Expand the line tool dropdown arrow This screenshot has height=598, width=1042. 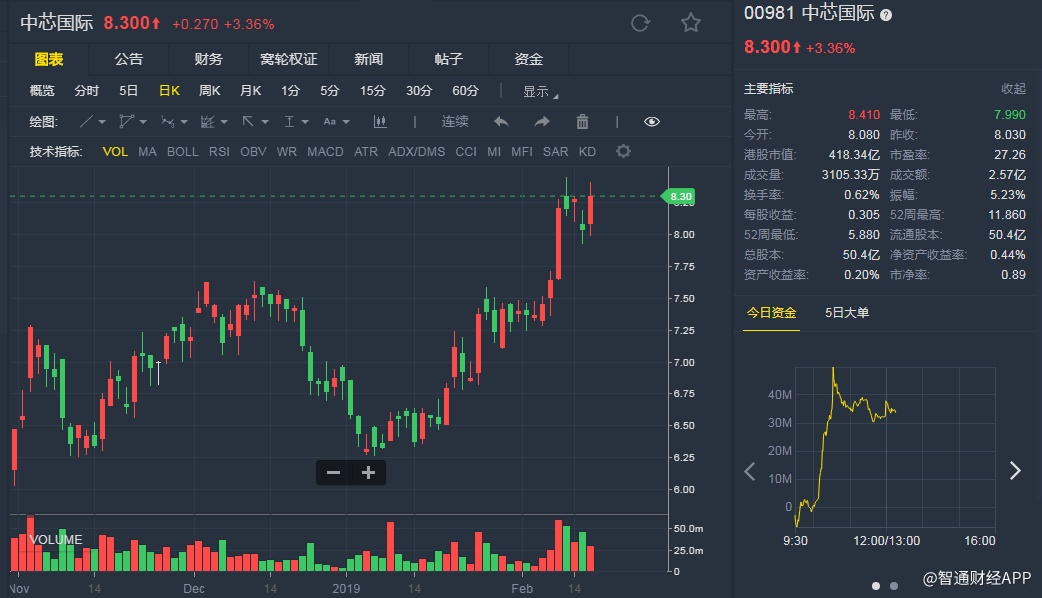[102, 122]
